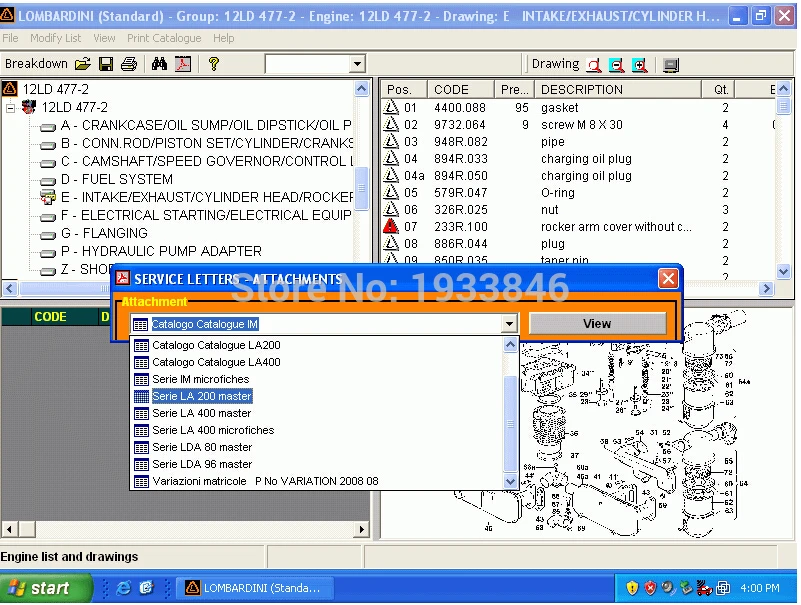The width and height of the screenshot is (801, 605).
Task: Zoom out the drawing with minus magnifier
Action: pos(617,65)
